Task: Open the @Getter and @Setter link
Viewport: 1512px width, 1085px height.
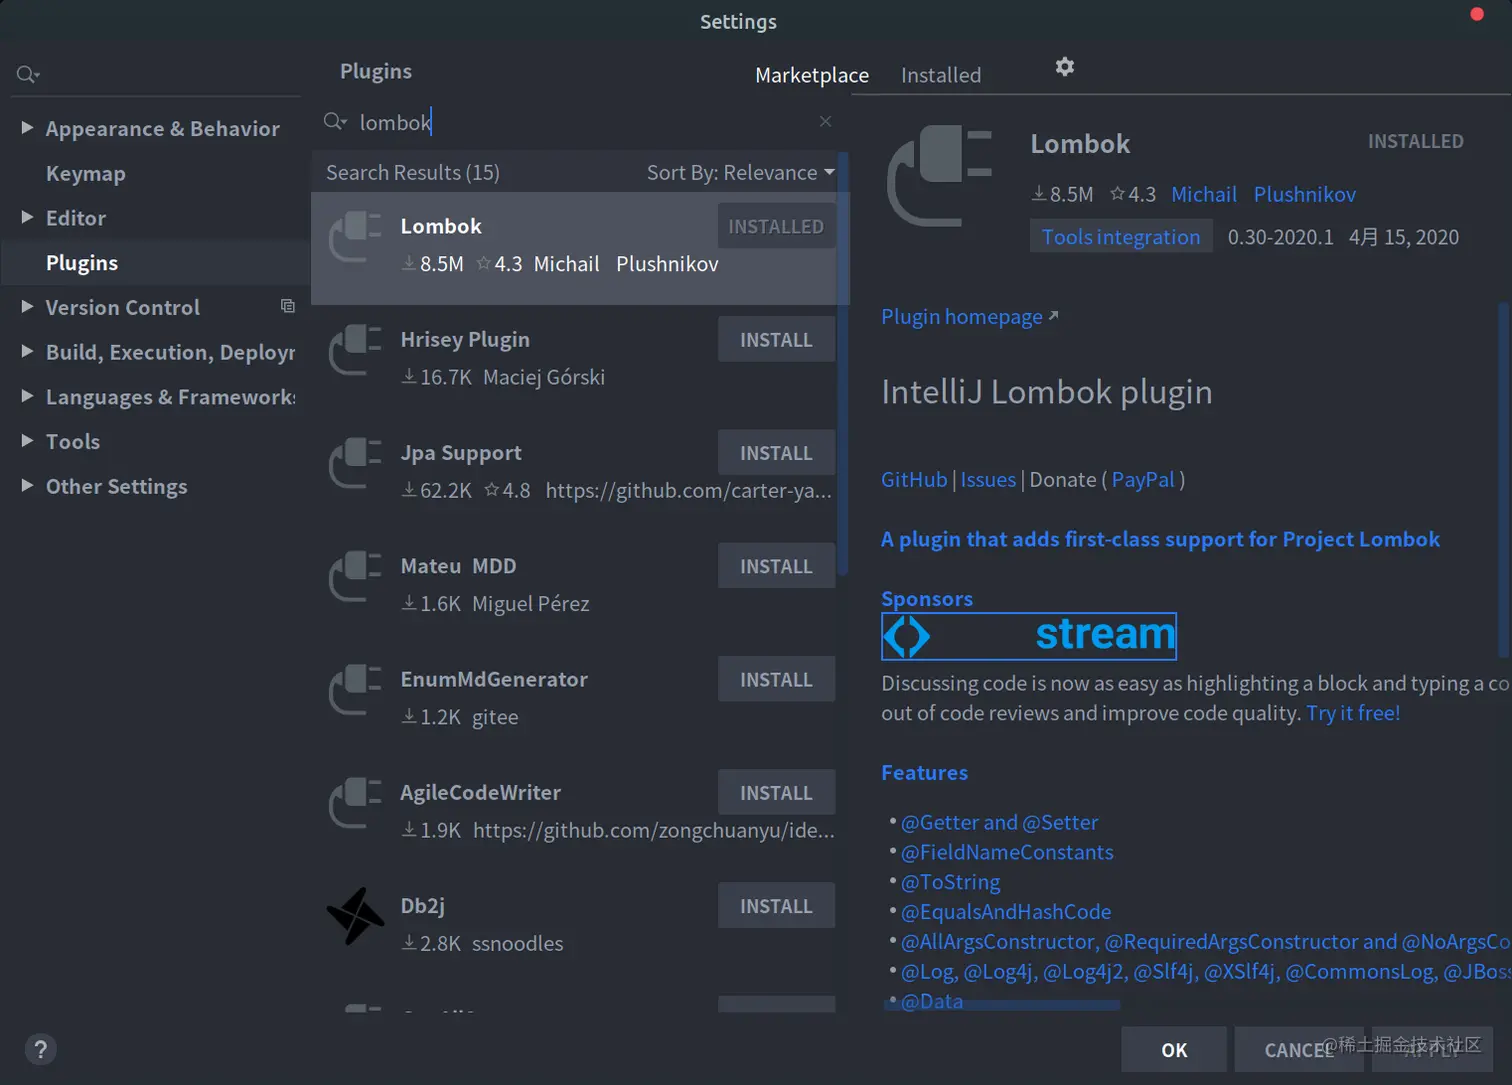Action: pyautogui.click(x=999, y=822)
